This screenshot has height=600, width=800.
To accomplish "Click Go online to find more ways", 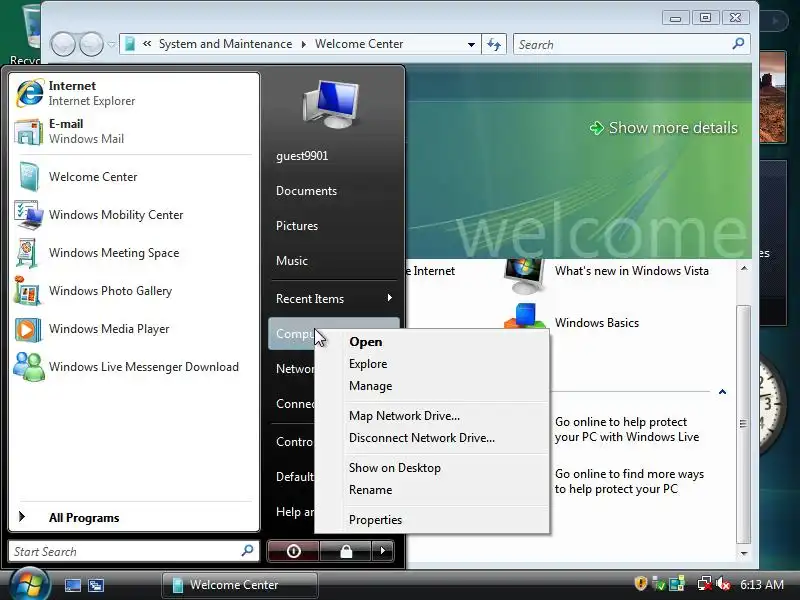I will [x=629, y=481].
